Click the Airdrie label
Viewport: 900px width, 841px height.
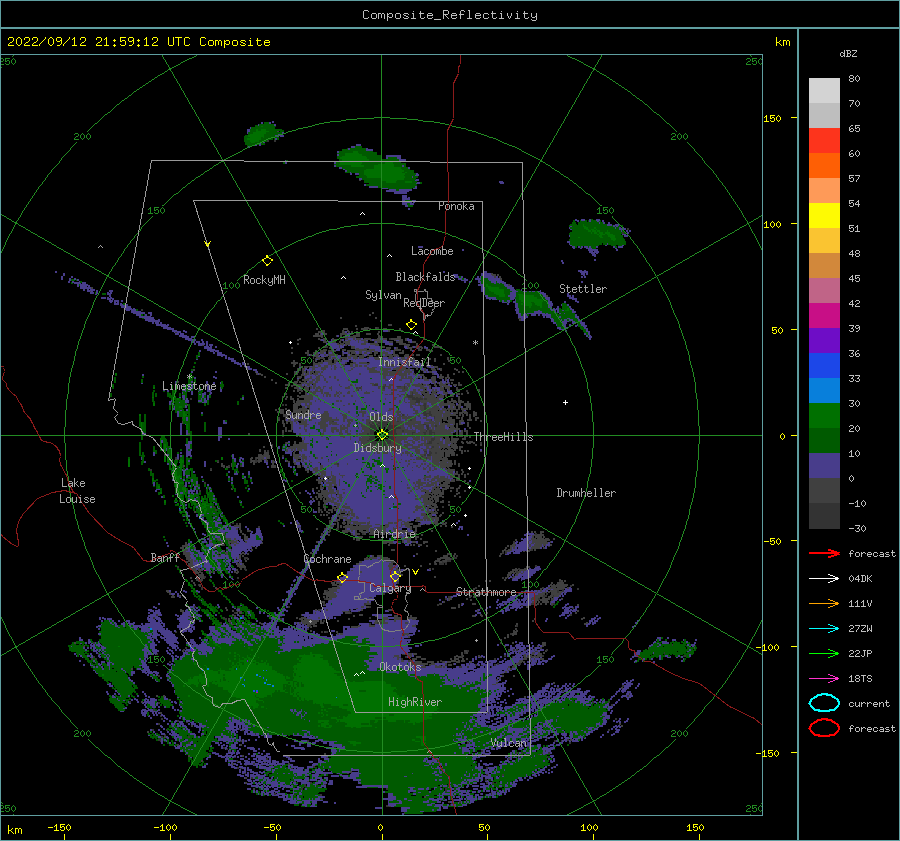tap(394, 534)
